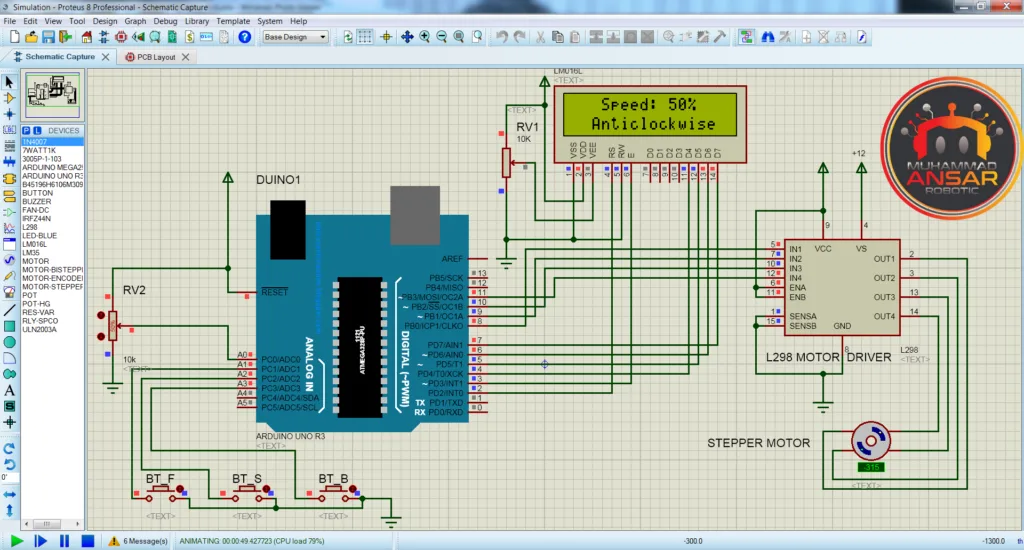Zoom in with the plus magnifier

pyautogui.click(x=424, y=37)
